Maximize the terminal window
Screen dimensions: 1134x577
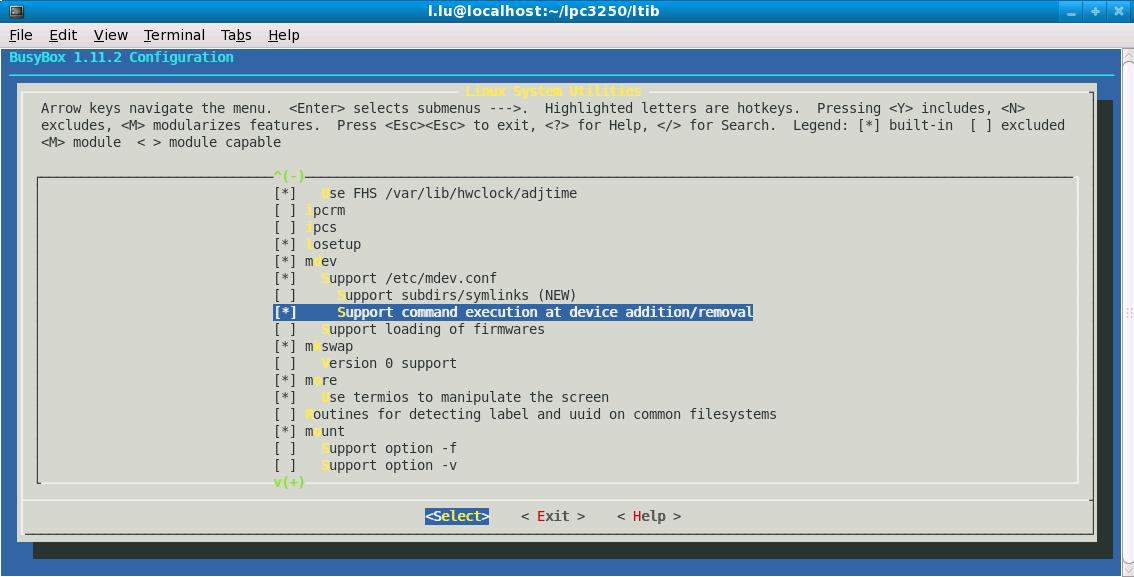pos(1095,12)
